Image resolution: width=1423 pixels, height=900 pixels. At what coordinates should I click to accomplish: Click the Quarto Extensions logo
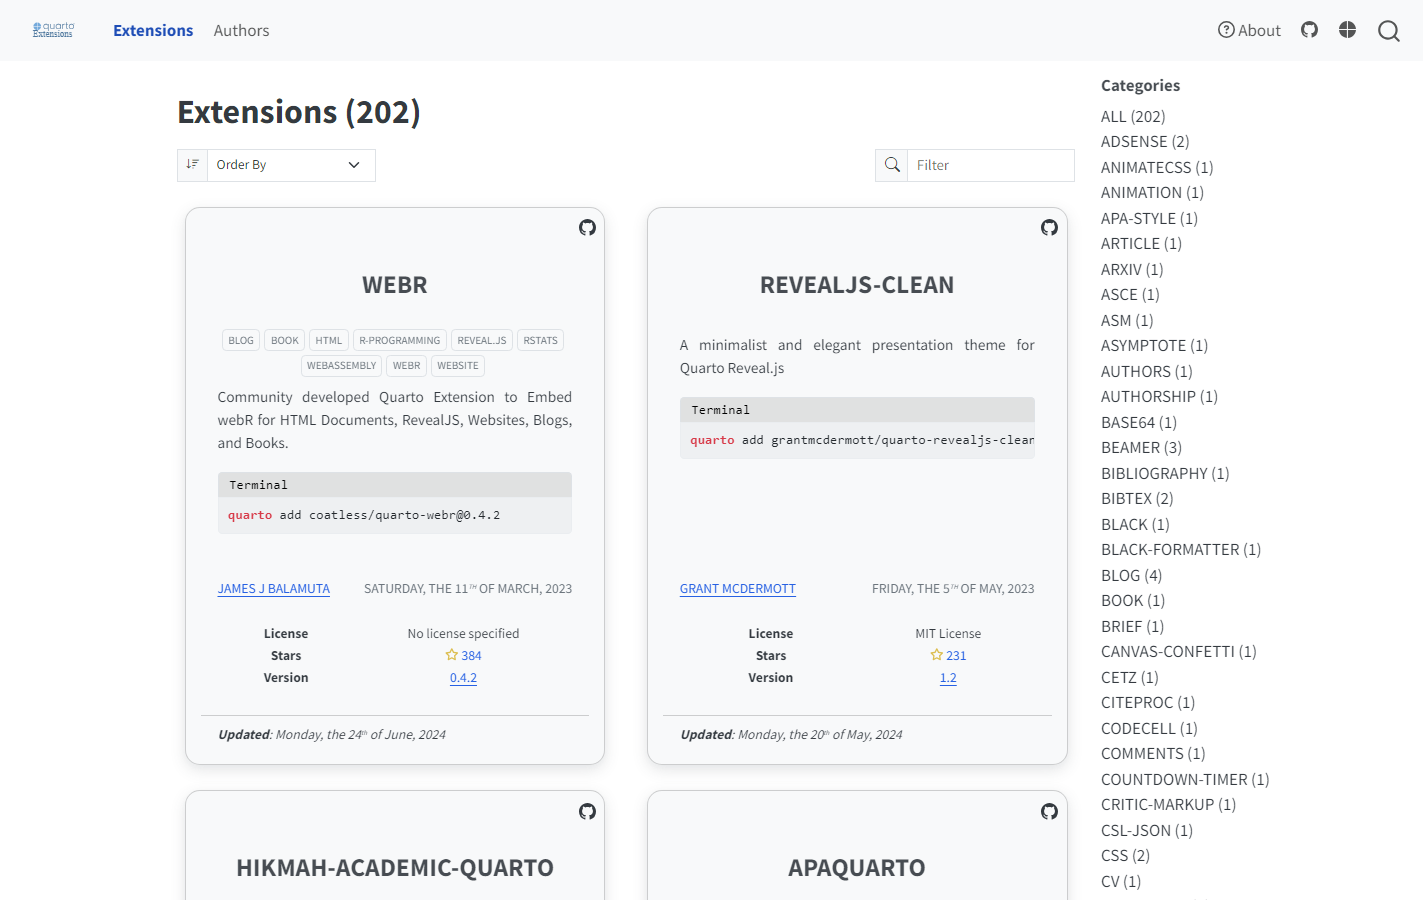coord(53,30)
